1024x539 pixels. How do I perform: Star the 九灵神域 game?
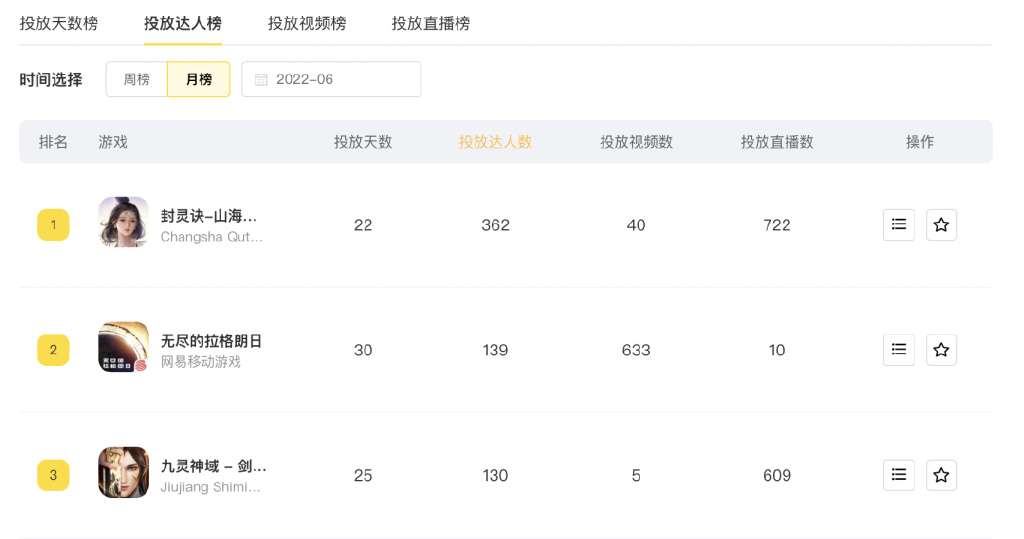pos(941,475)
